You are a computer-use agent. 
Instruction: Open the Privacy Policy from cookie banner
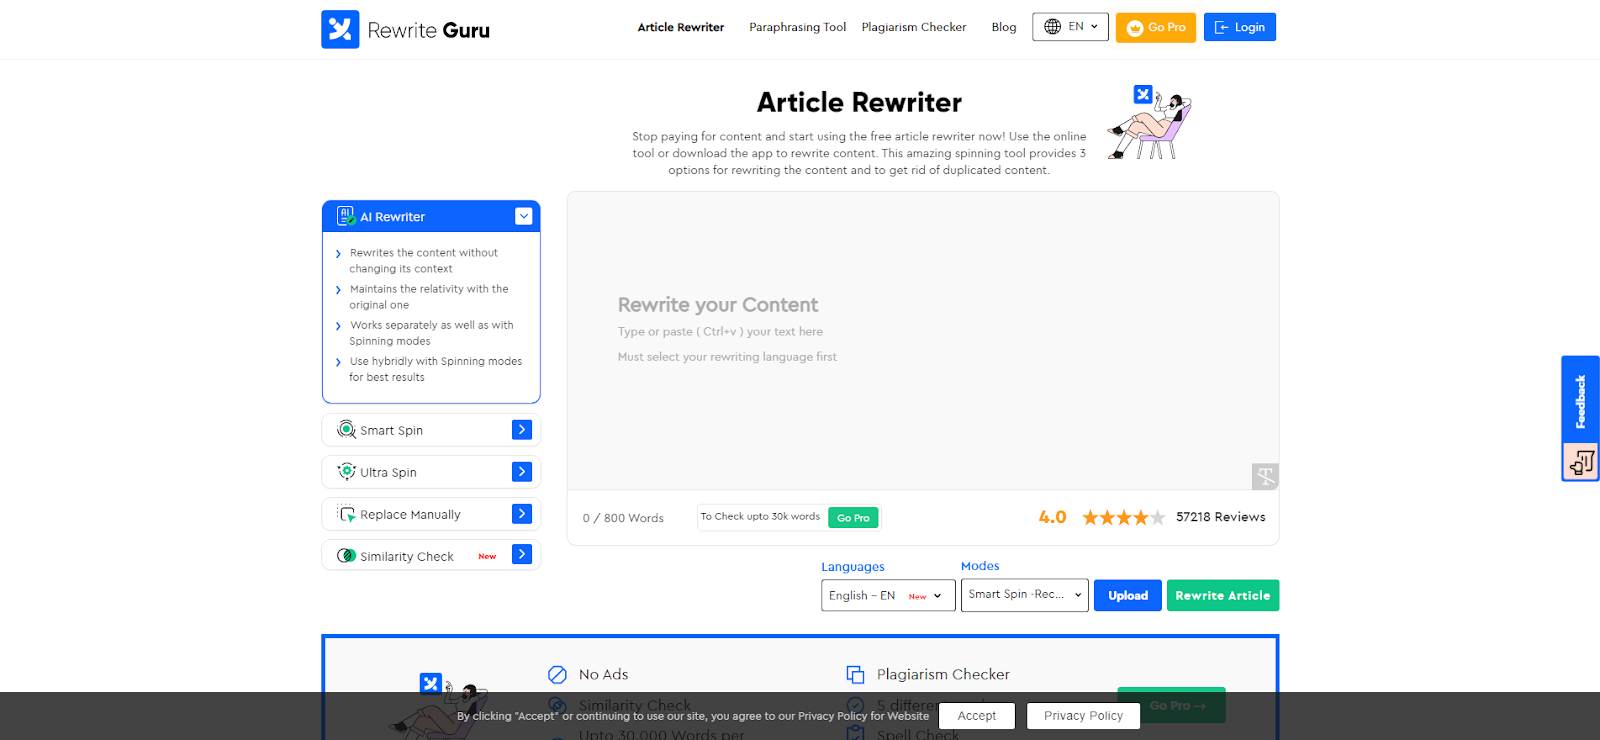pos(1083,716)
